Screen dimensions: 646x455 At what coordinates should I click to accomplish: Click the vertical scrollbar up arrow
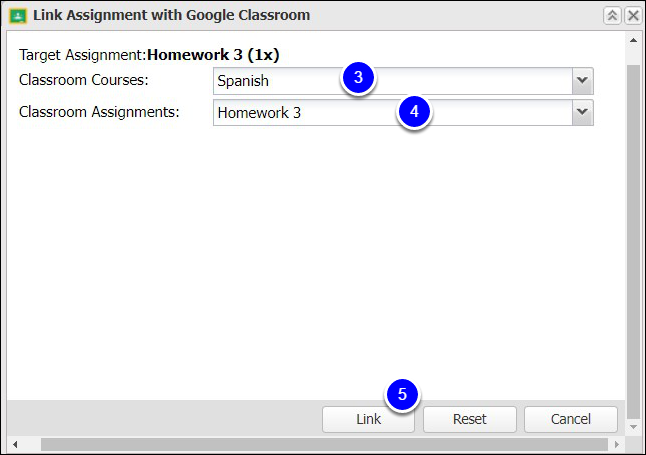click(633, 40)
